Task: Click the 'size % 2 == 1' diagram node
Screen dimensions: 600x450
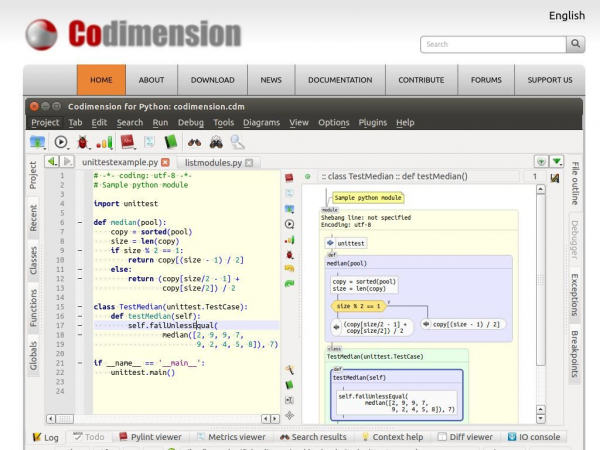Action: (x=358, y=306)
